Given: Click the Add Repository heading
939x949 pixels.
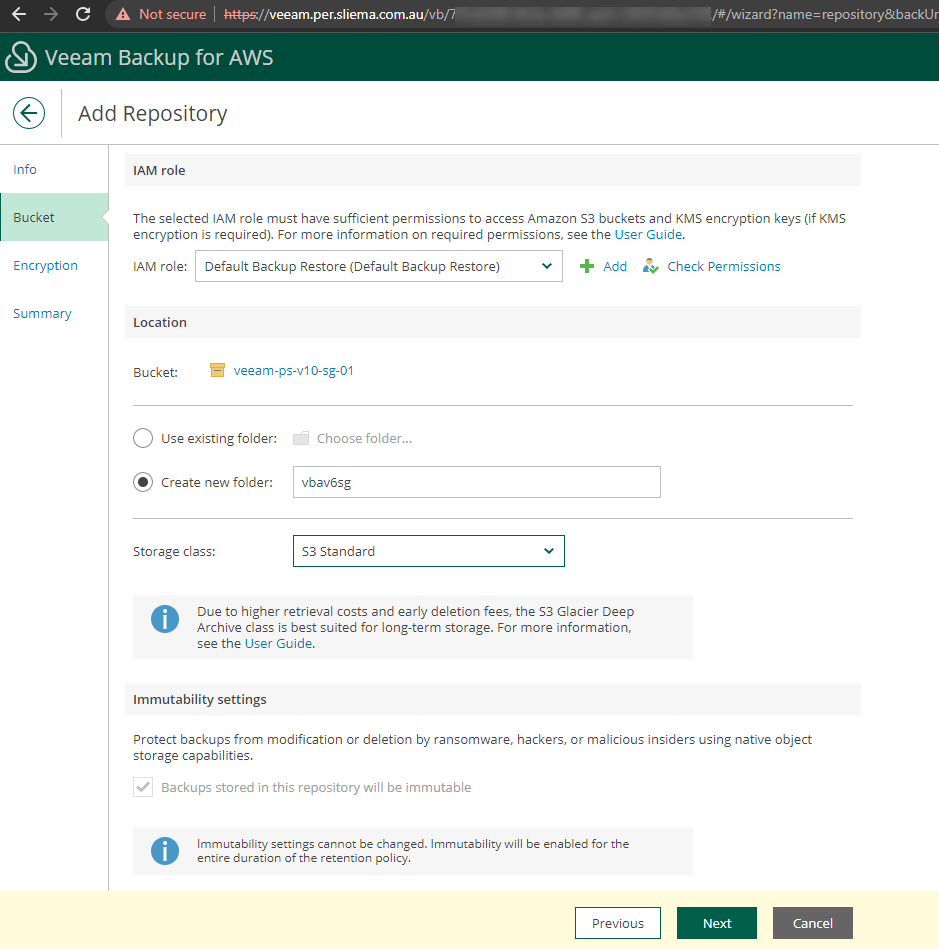Looking at the screenshot, I should (x=153, y=113).
